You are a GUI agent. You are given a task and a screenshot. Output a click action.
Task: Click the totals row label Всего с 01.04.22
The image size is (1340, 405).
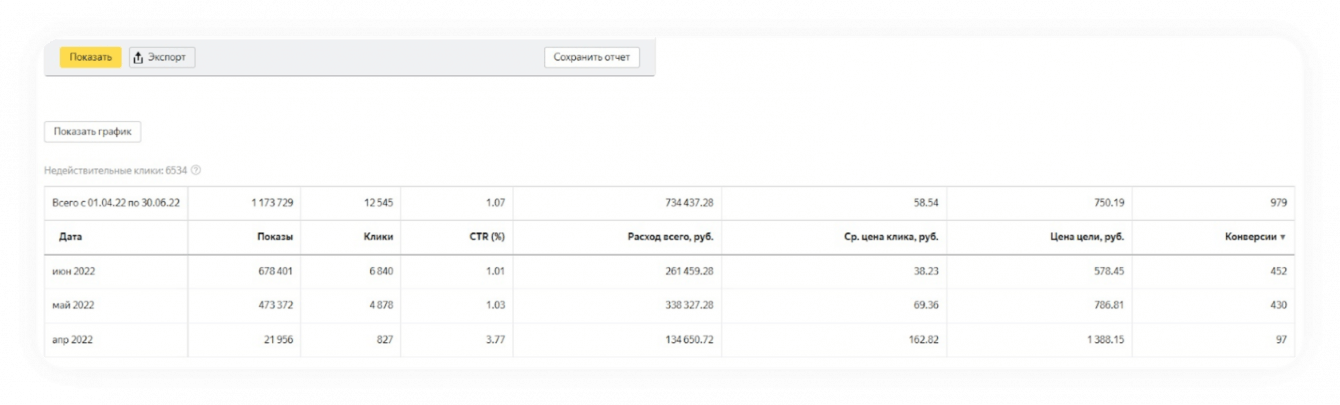click(114, 203)
